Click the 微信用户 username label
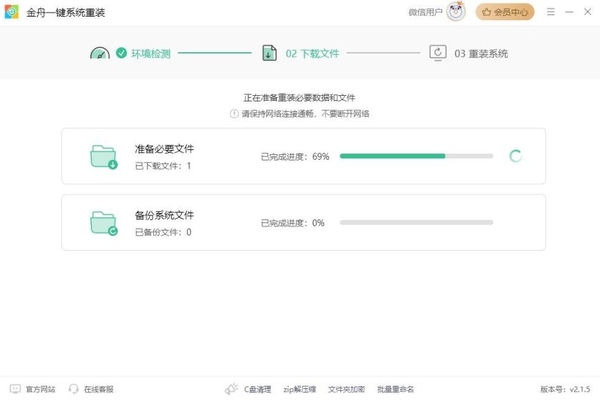600x400 pixels. (425, 12)
